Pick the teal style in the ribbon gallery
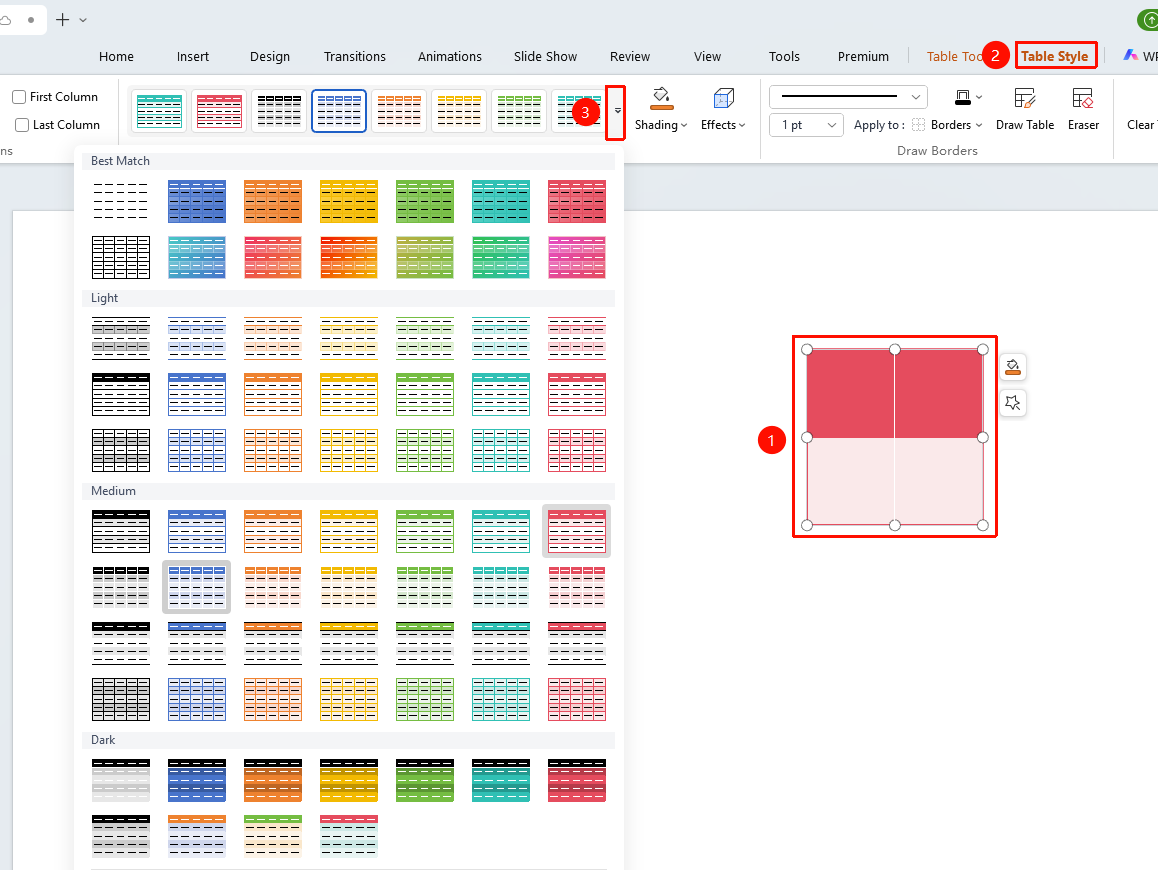The width and height of the screenshot is (1158, 870). 160,111
